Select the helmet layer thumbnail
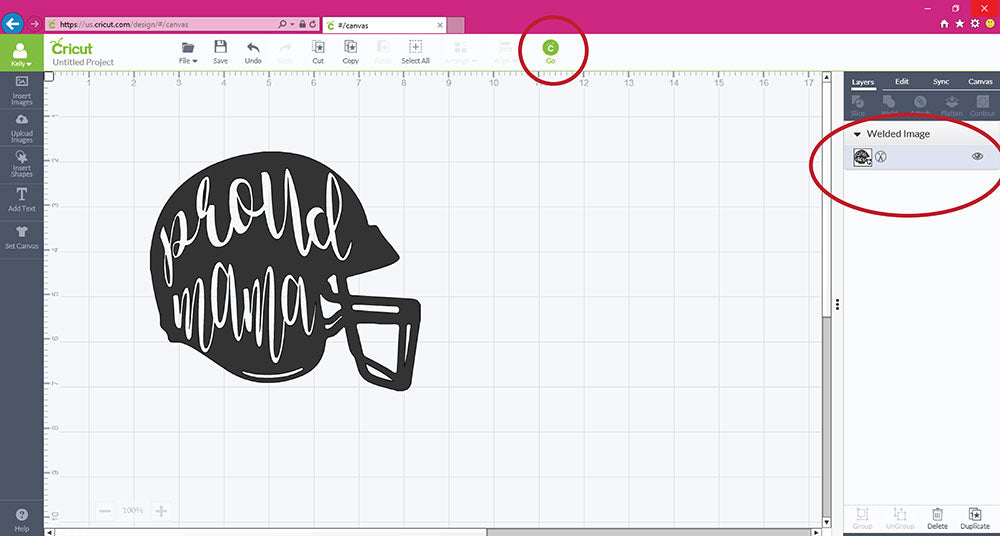The height and width of the screenshot is (536, 1000). pos(862,157)
